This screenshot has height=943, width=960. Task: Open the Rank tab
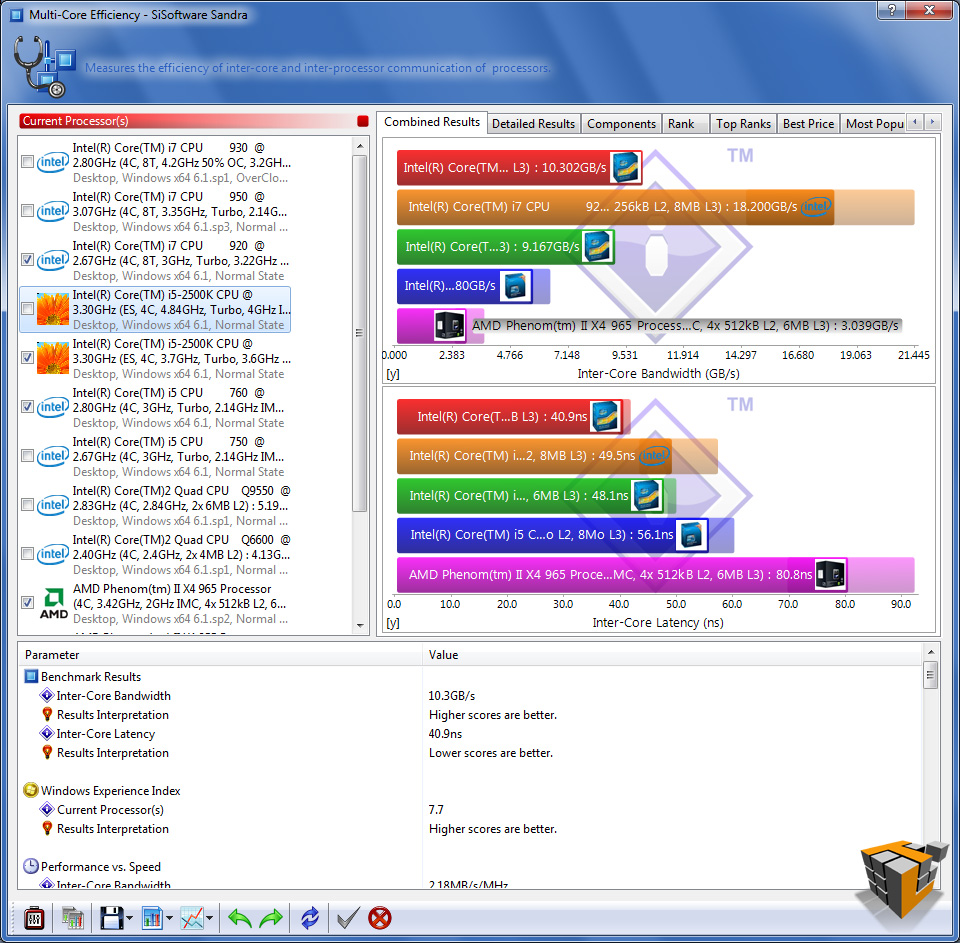coord(684,124)
